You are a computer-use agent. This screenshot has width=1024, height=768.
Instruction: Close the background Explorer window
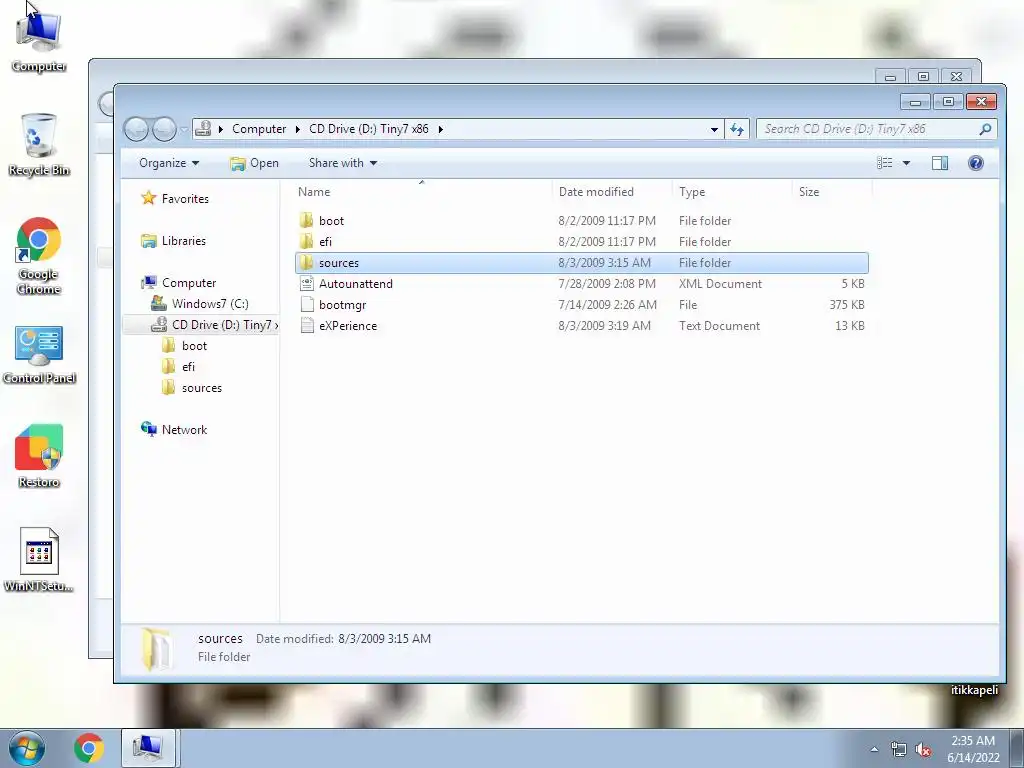point(957,77)
